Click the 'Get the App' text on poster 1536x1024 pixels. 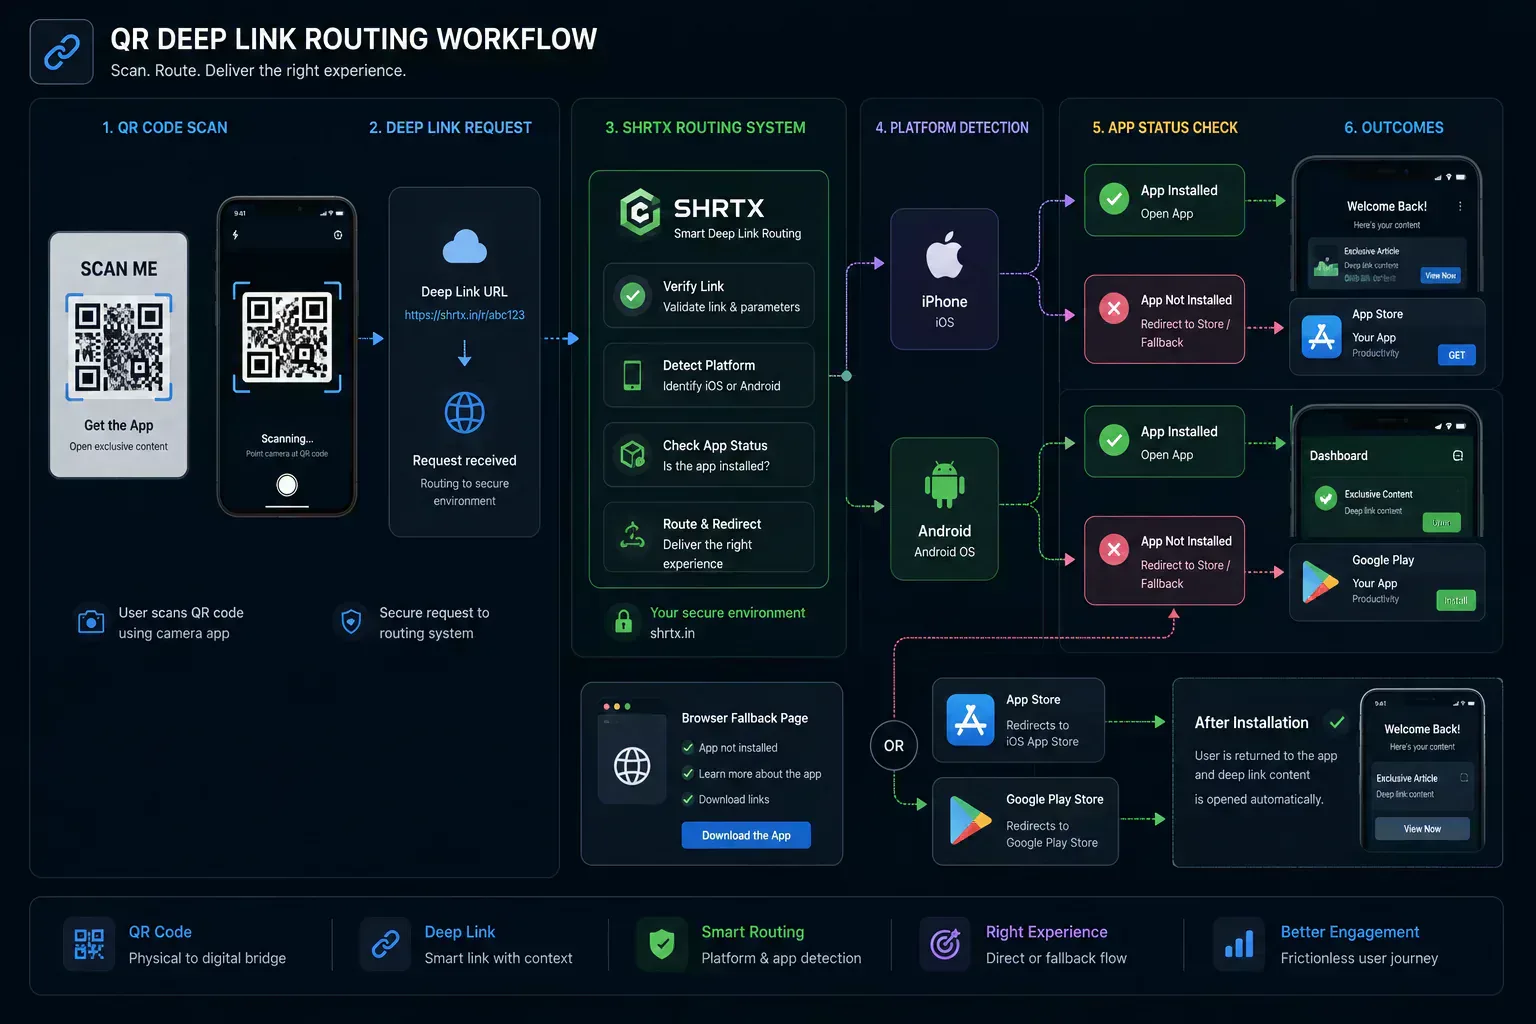pyautogui.click(x=119, y=425)
